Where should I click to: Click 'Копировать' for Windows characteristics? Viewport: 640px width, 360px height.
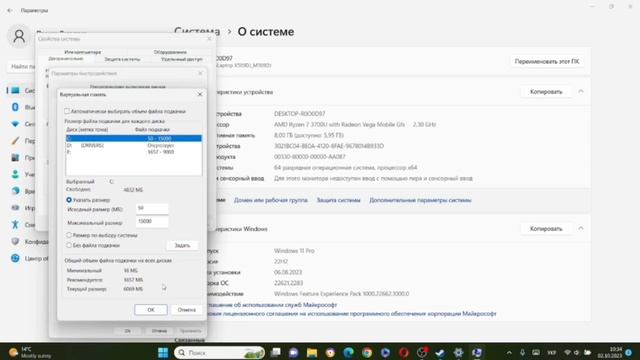[x=546, y=229]
